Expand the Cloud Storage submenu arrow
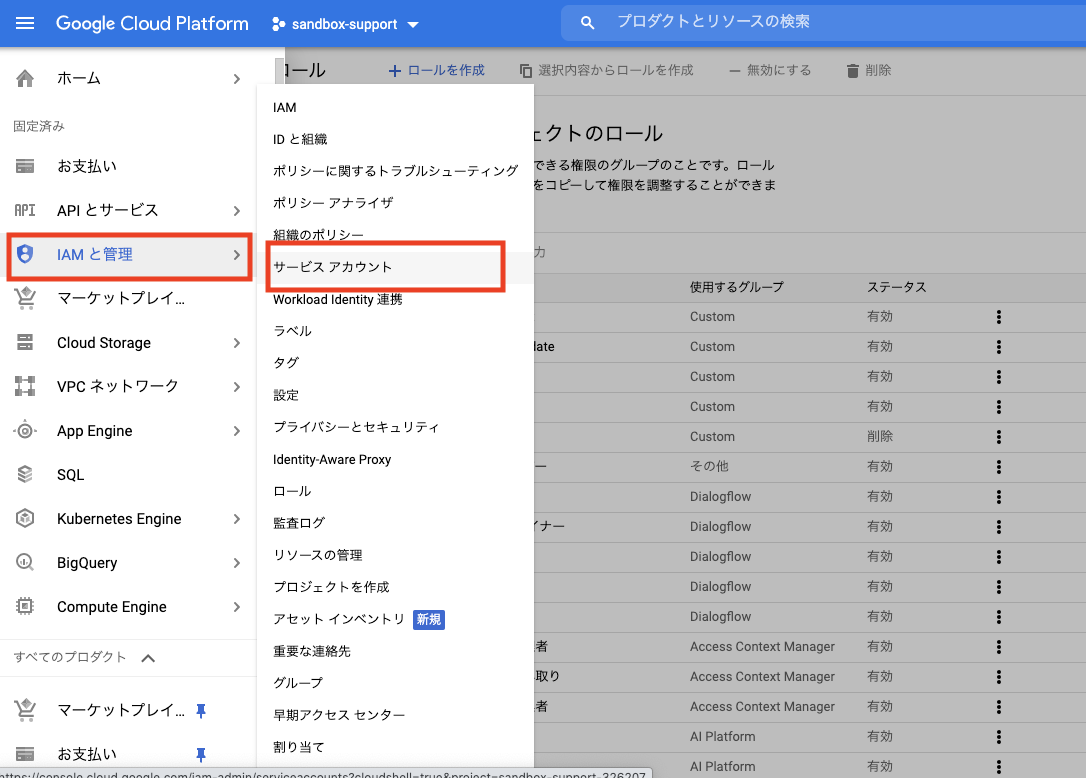This screenshot has height=778, width=1086. pos(237,343)
